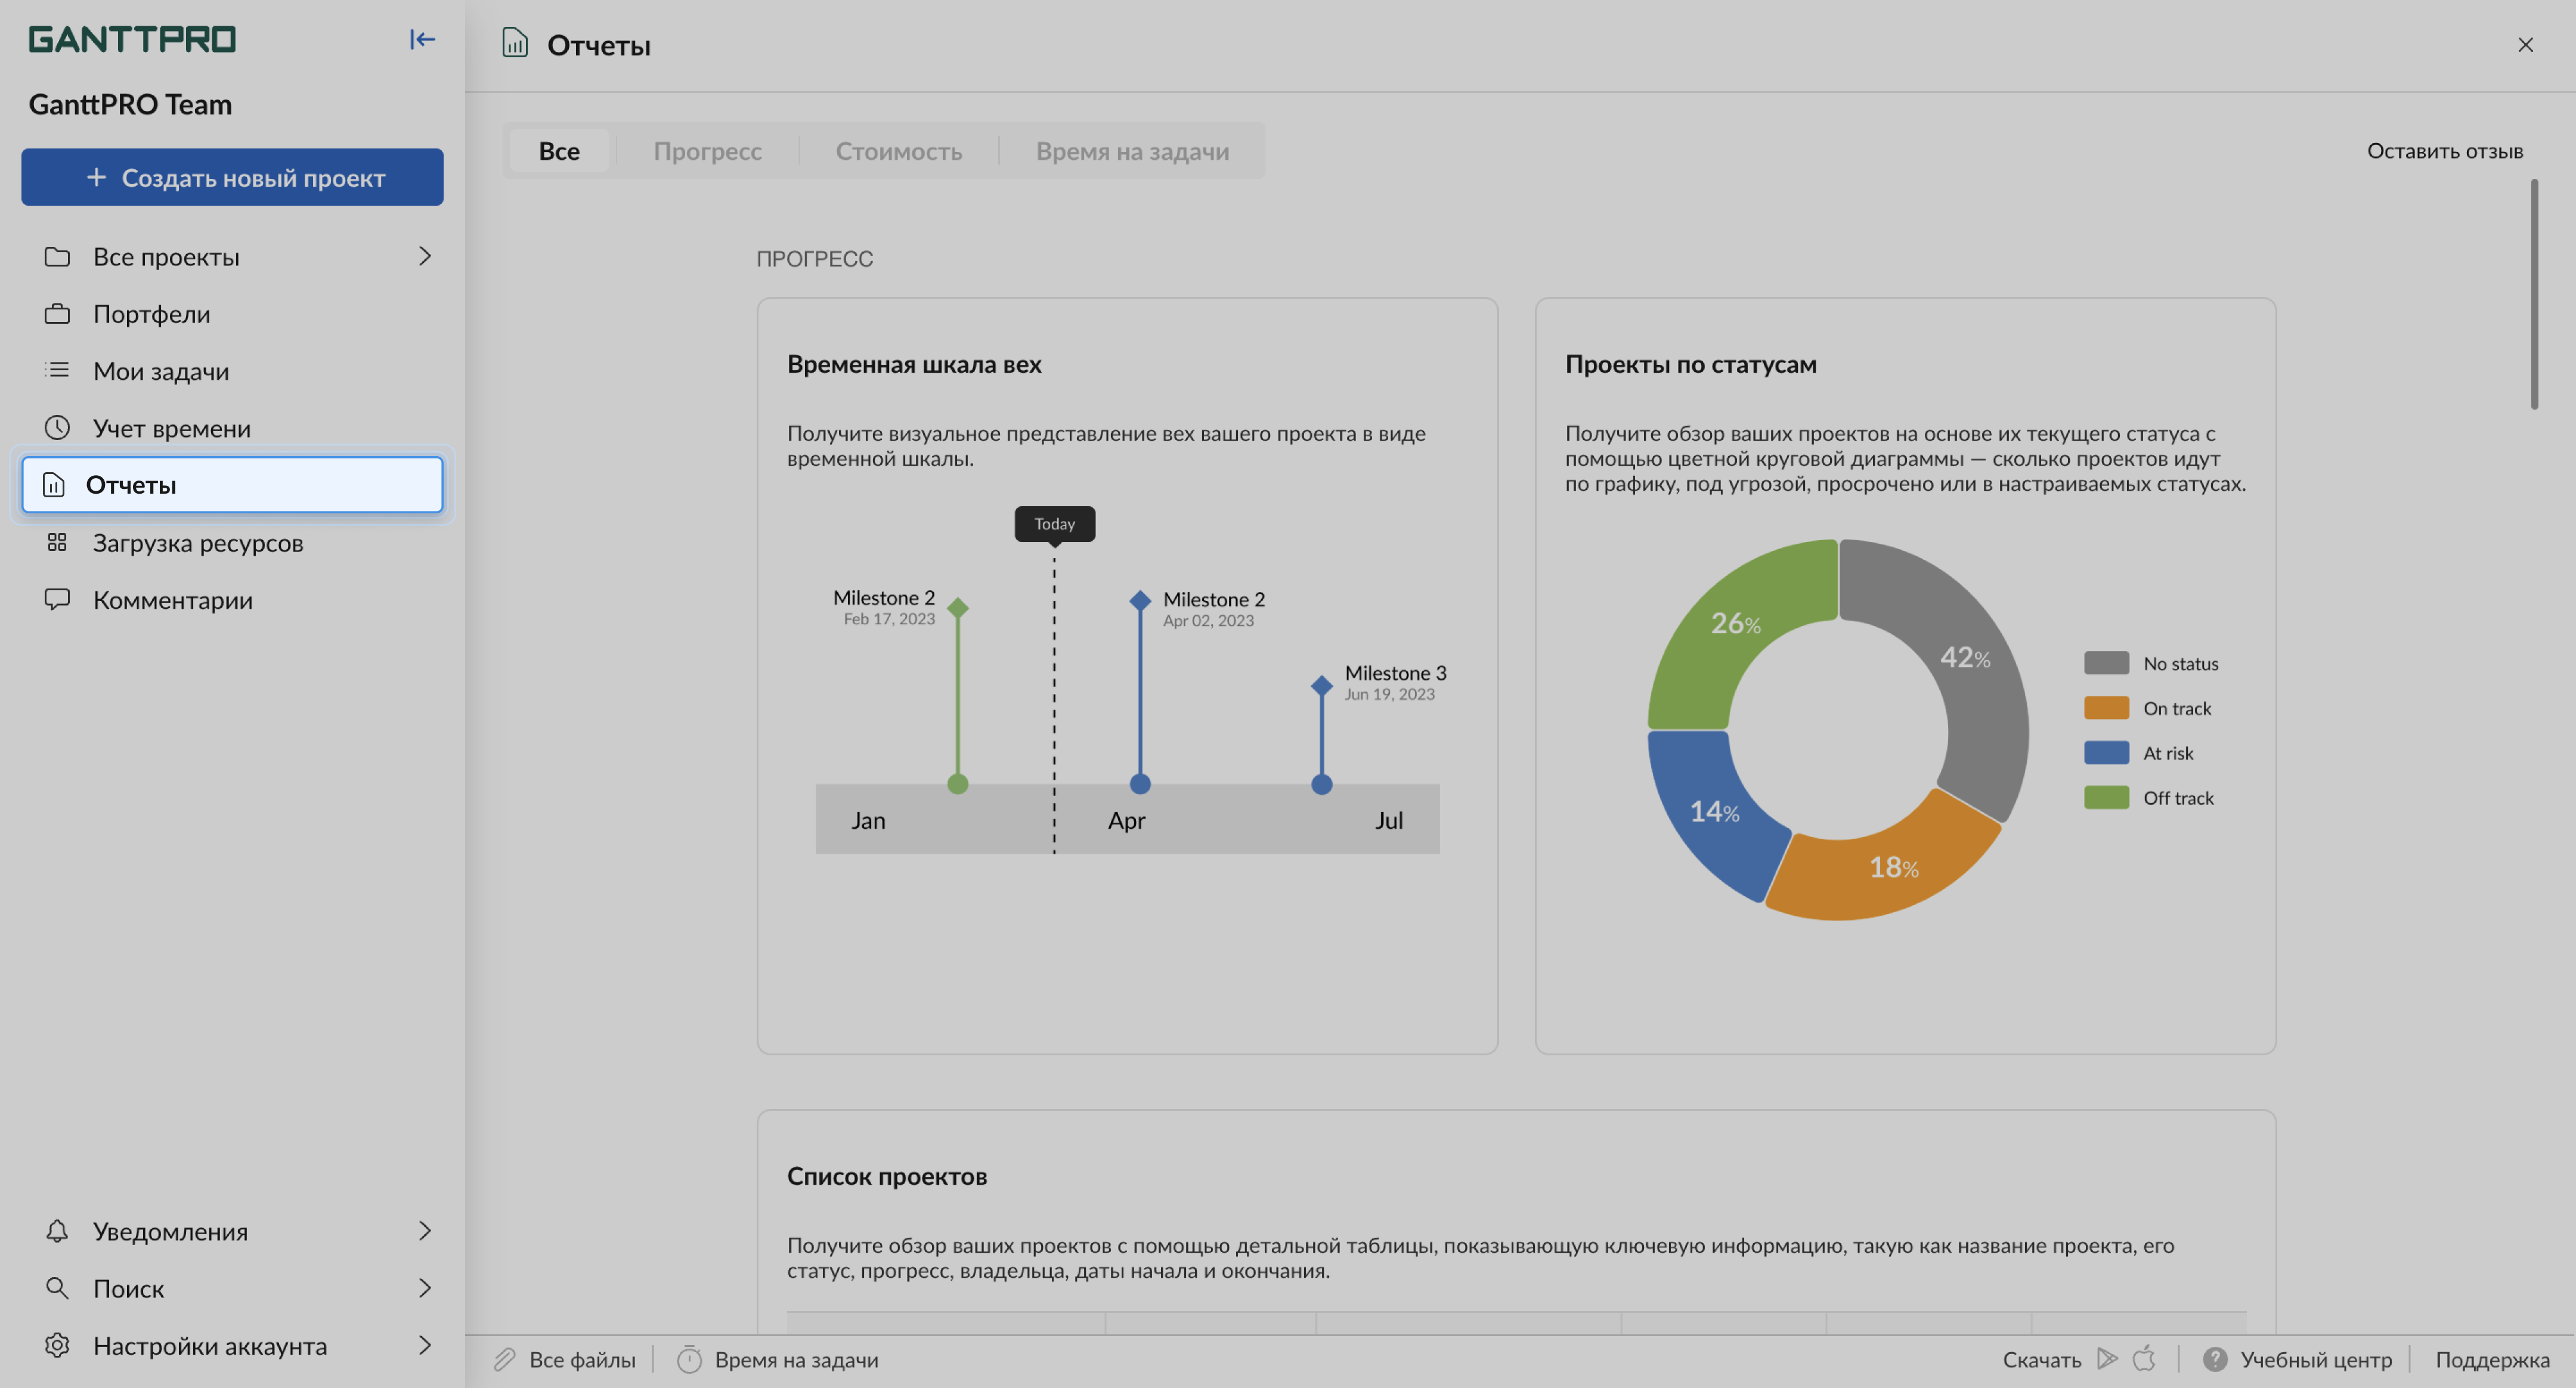Click the list icon beside Мои задачи

click(x=57, y=370)
